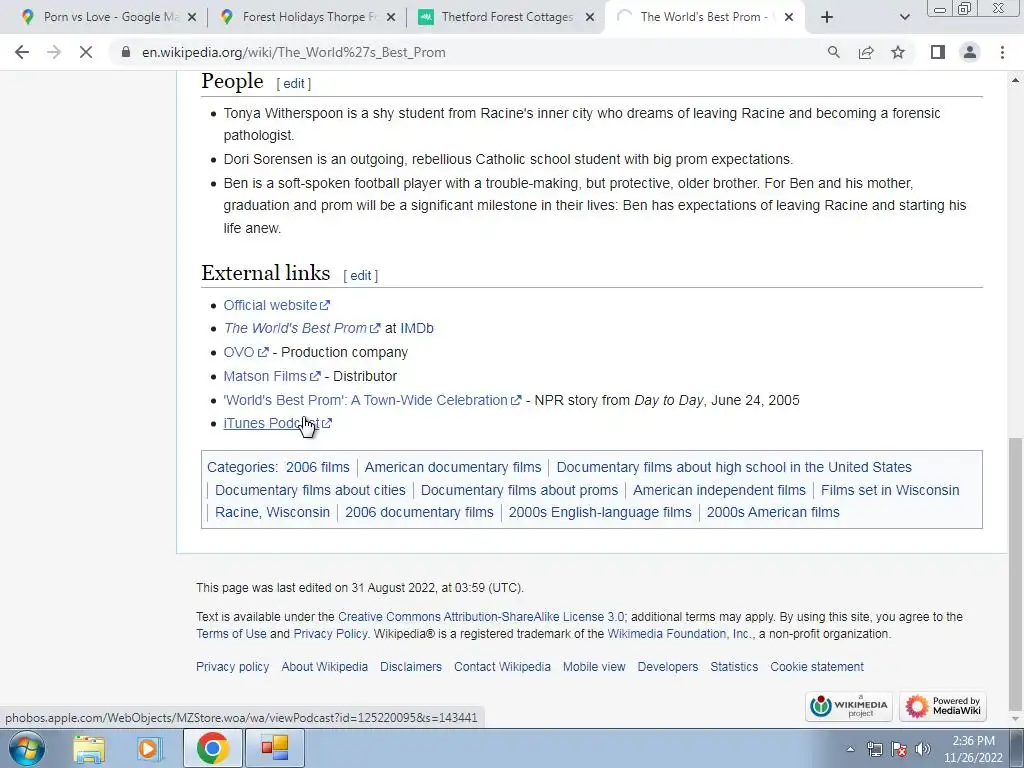
Task: Open About Wikipedia footer link
Action: 325,667
